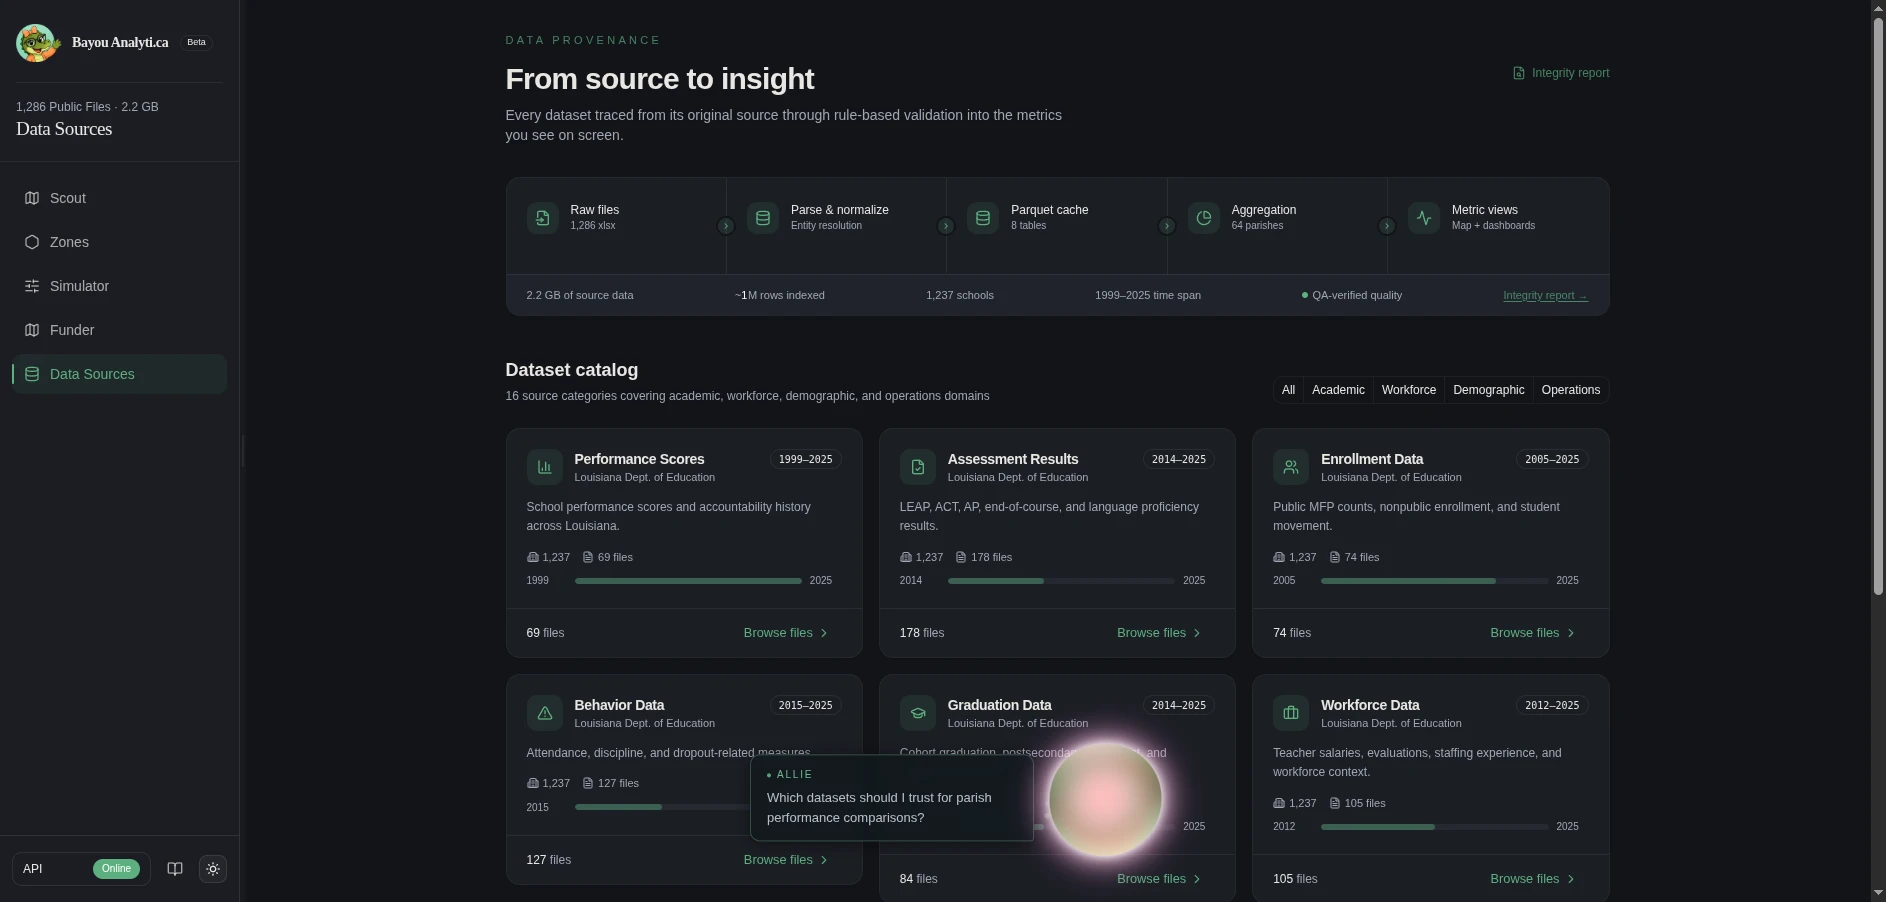Click Integrity report file icon at top right

pyautogui.click(x=1519, y=73)
